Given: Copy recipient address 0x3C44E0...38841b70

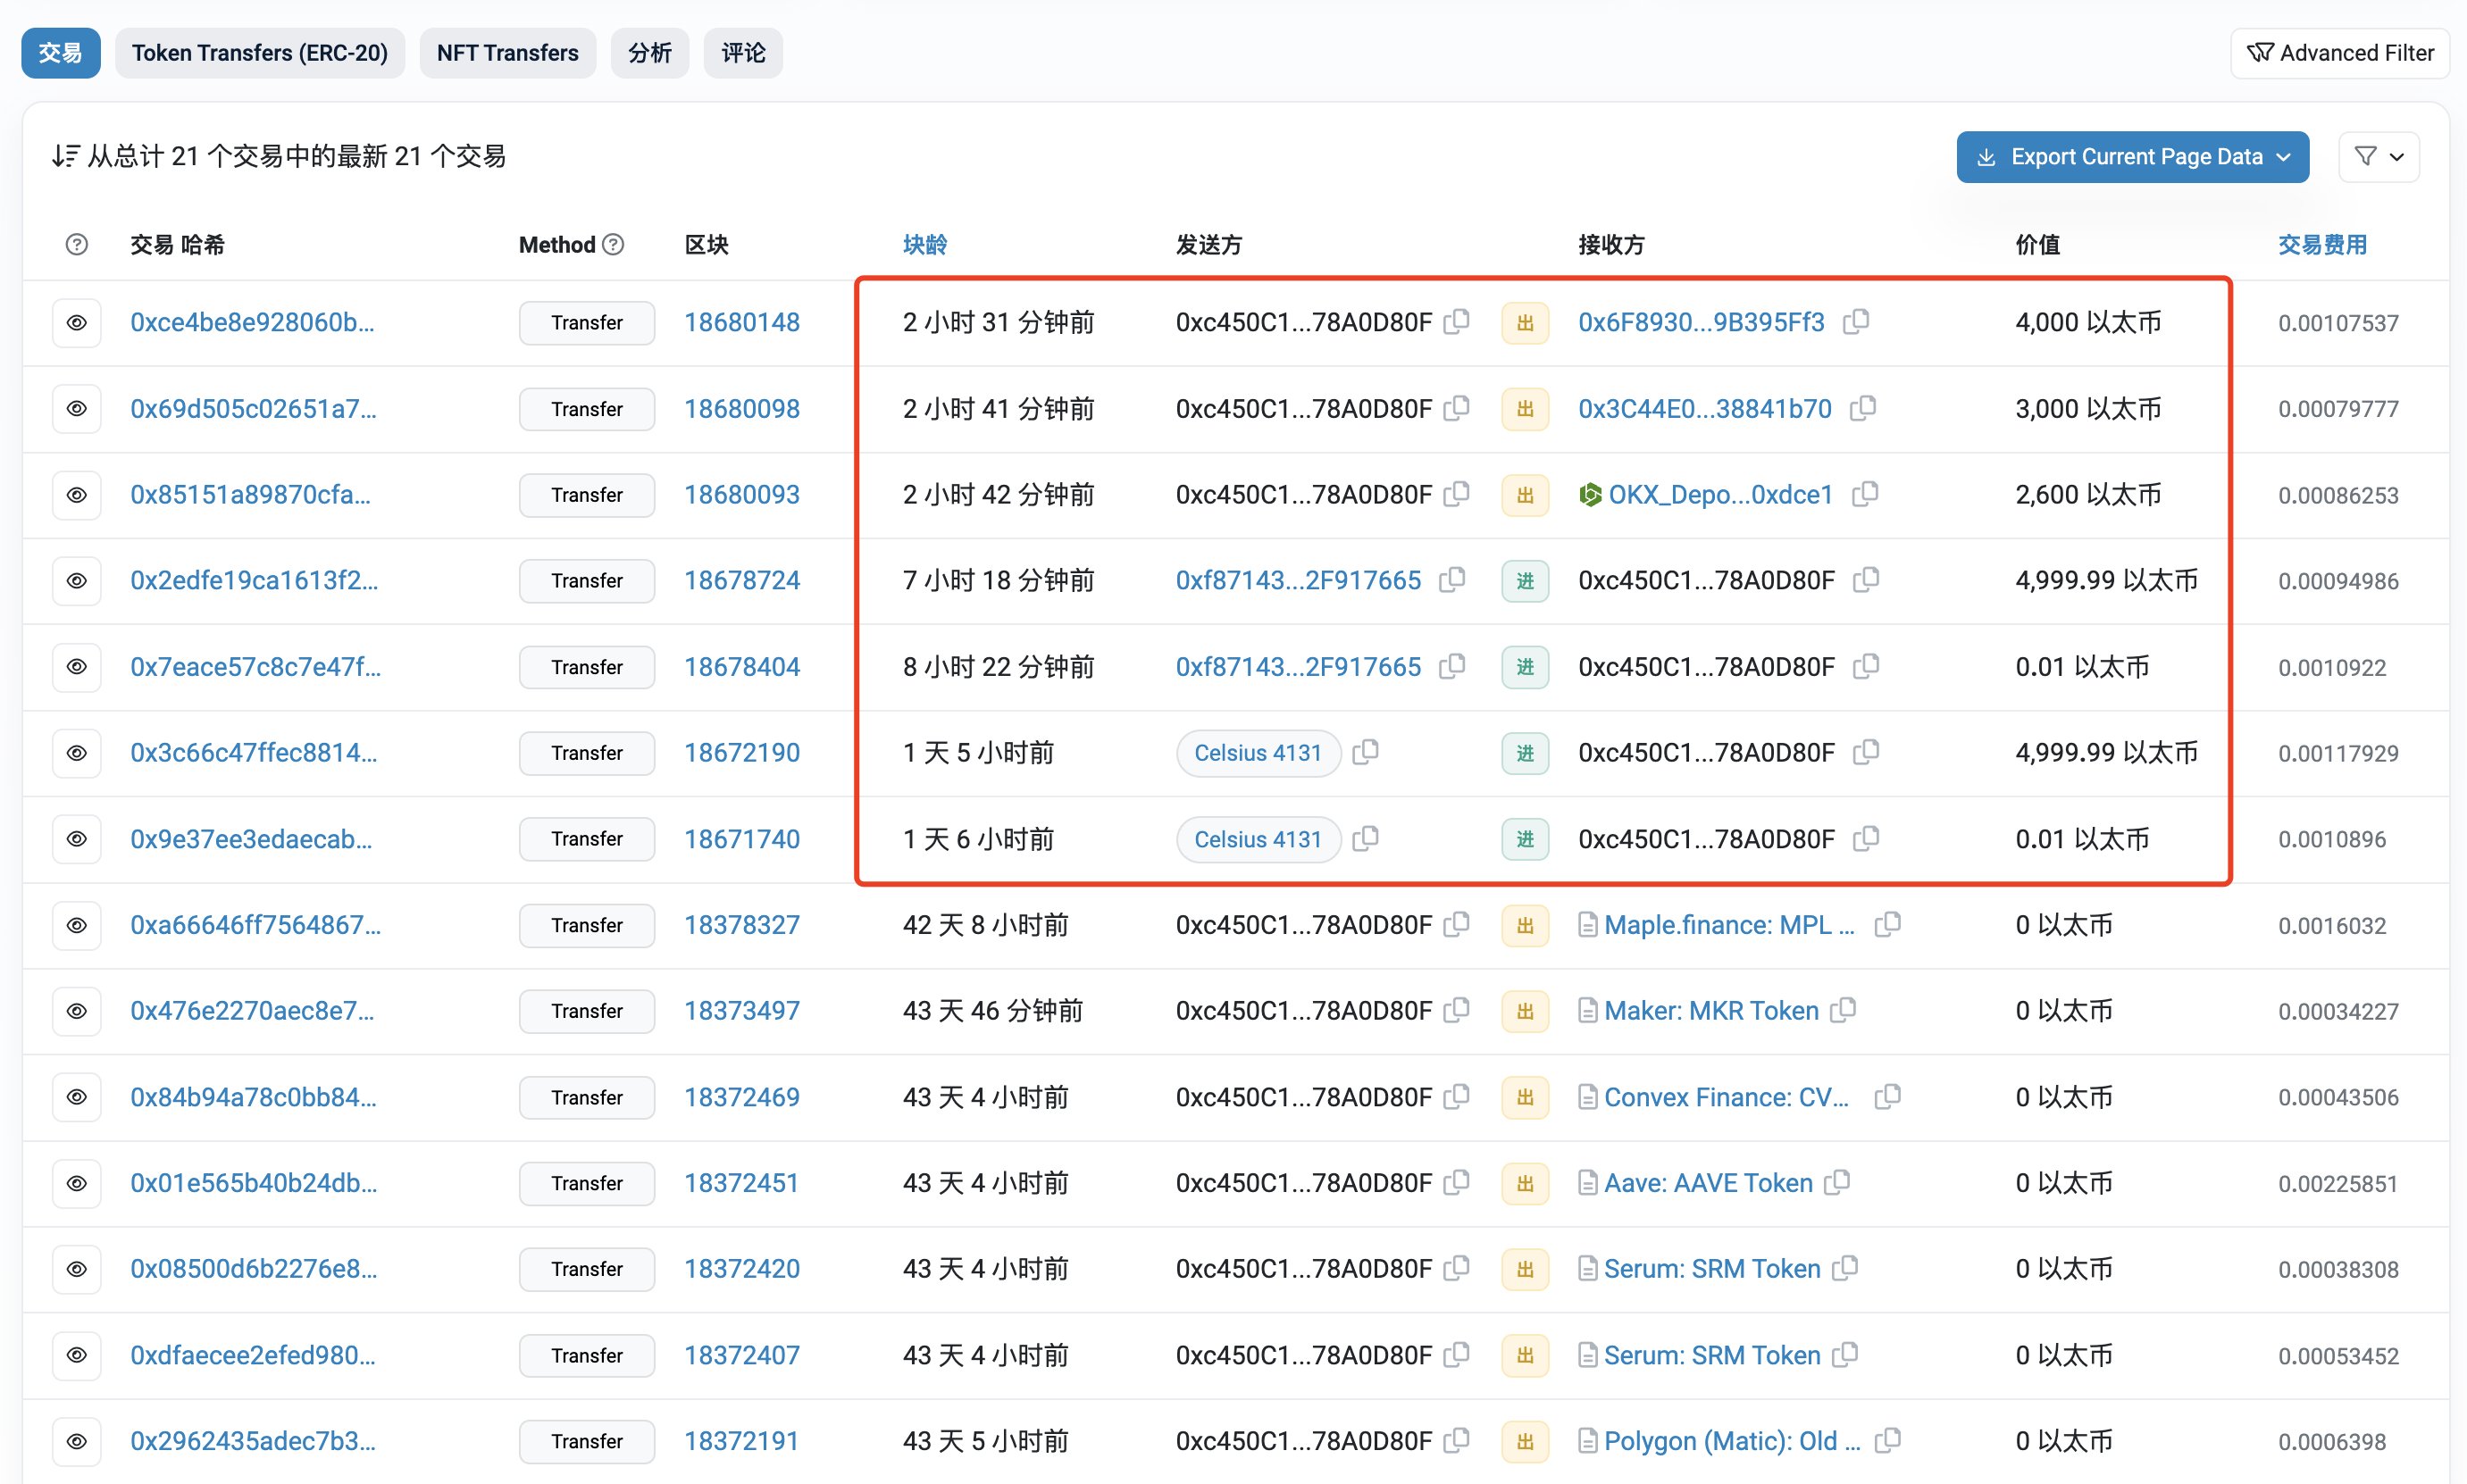Looking at the screenshot, I should (1862, 408).
